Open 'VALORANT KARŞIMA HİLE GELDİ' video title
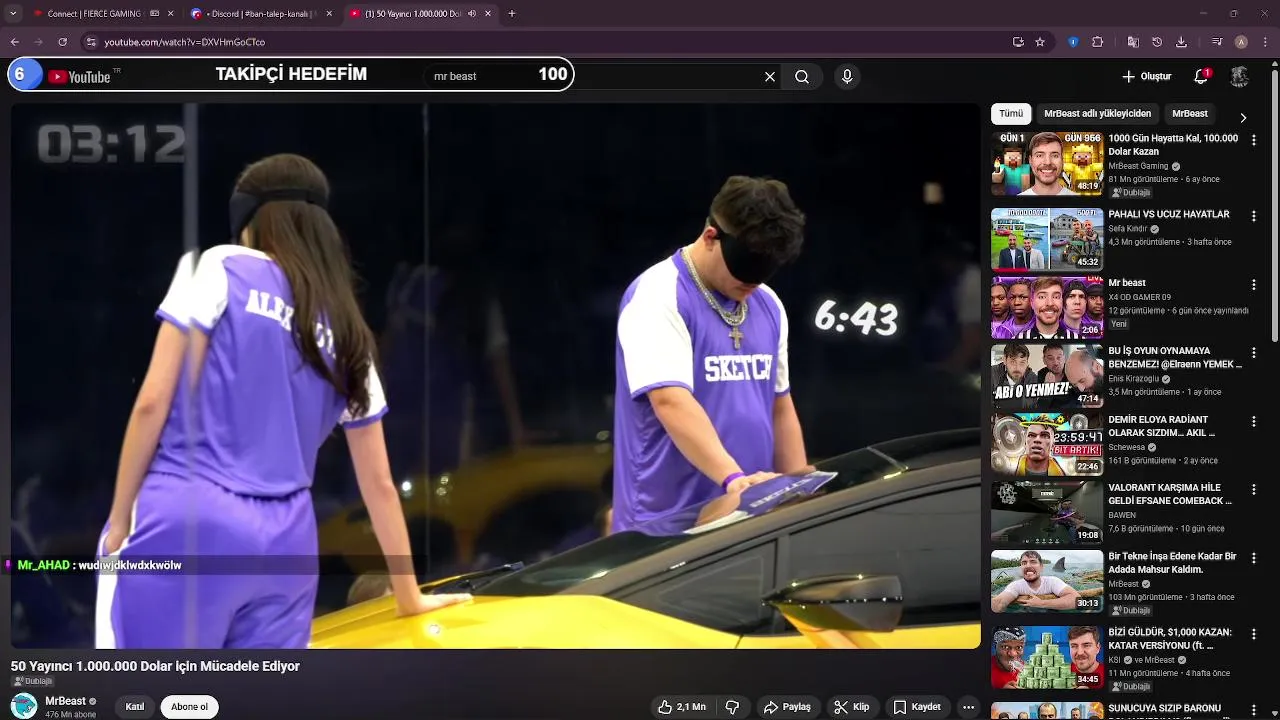 pyautogui.click(x=1170, y=494)
